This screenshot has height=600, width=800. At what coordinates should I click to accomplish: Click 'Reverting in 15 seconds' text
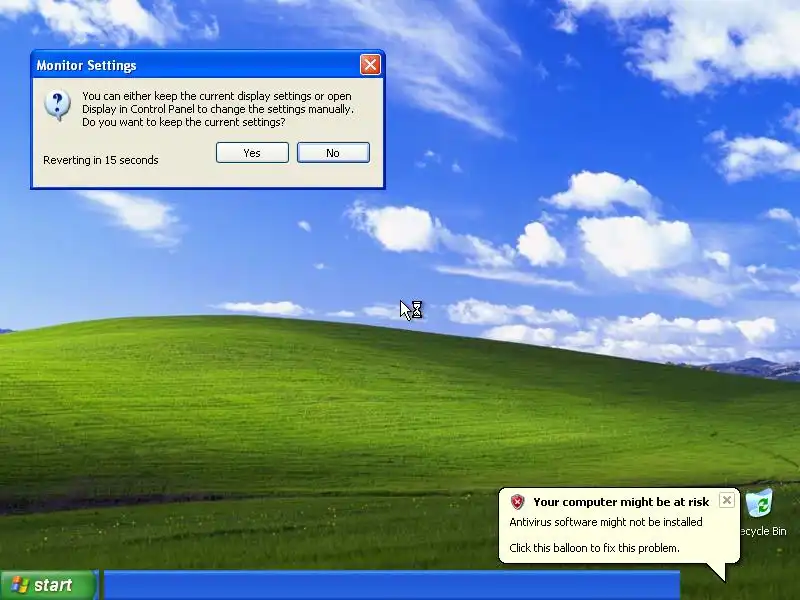[x=101, y=160]
